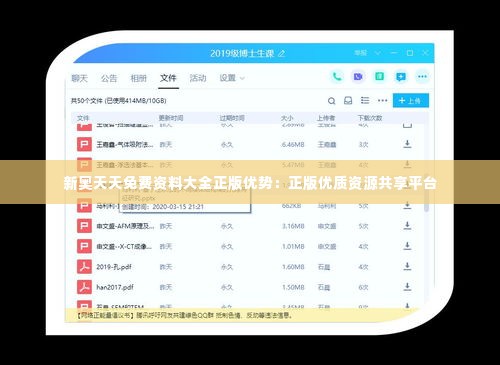Select the 申文盛-AFM原理及... file name

coord(125,226)
